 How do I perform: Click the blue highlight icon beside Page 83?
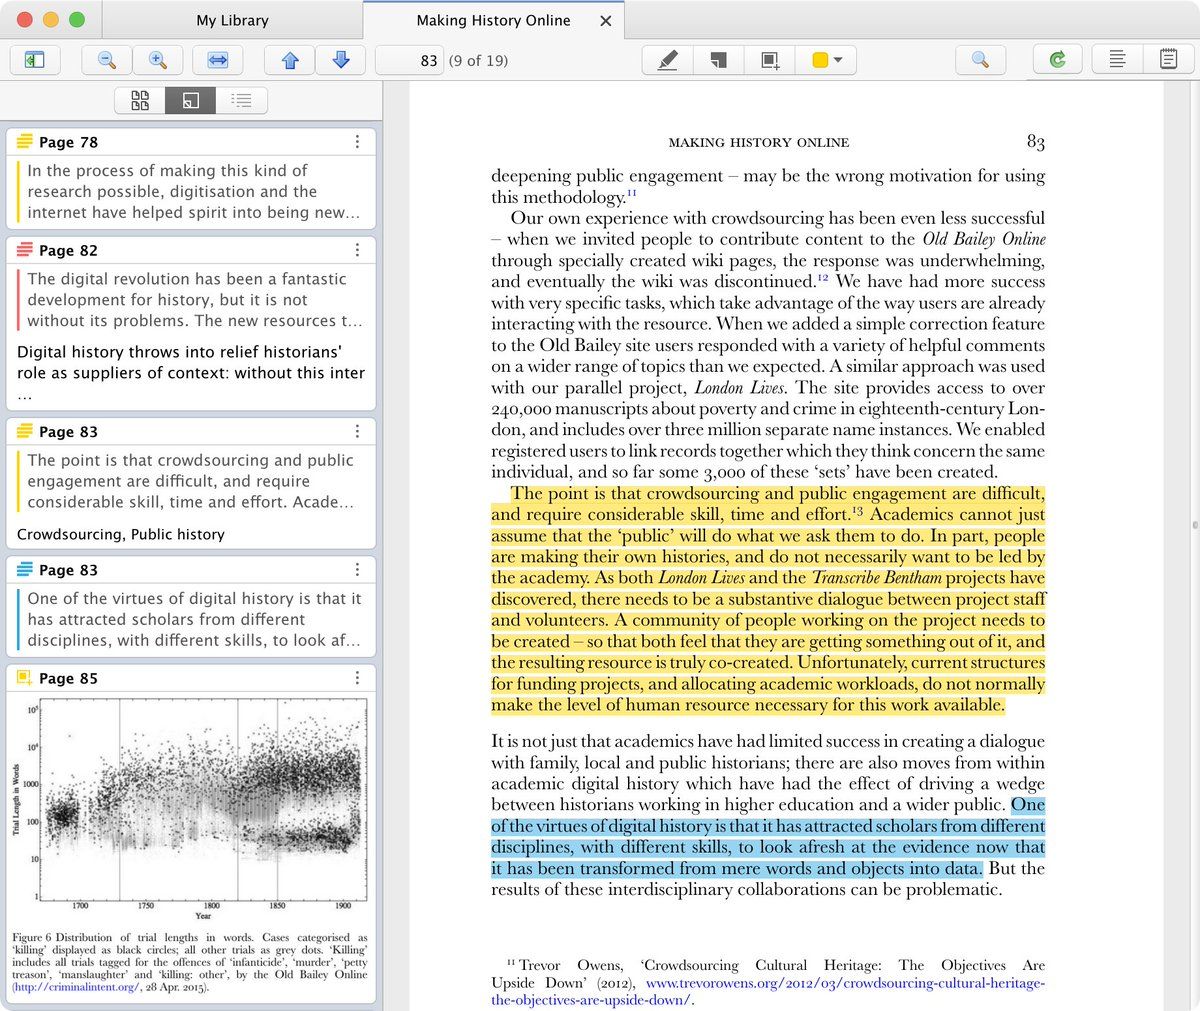tap(25, 569)
